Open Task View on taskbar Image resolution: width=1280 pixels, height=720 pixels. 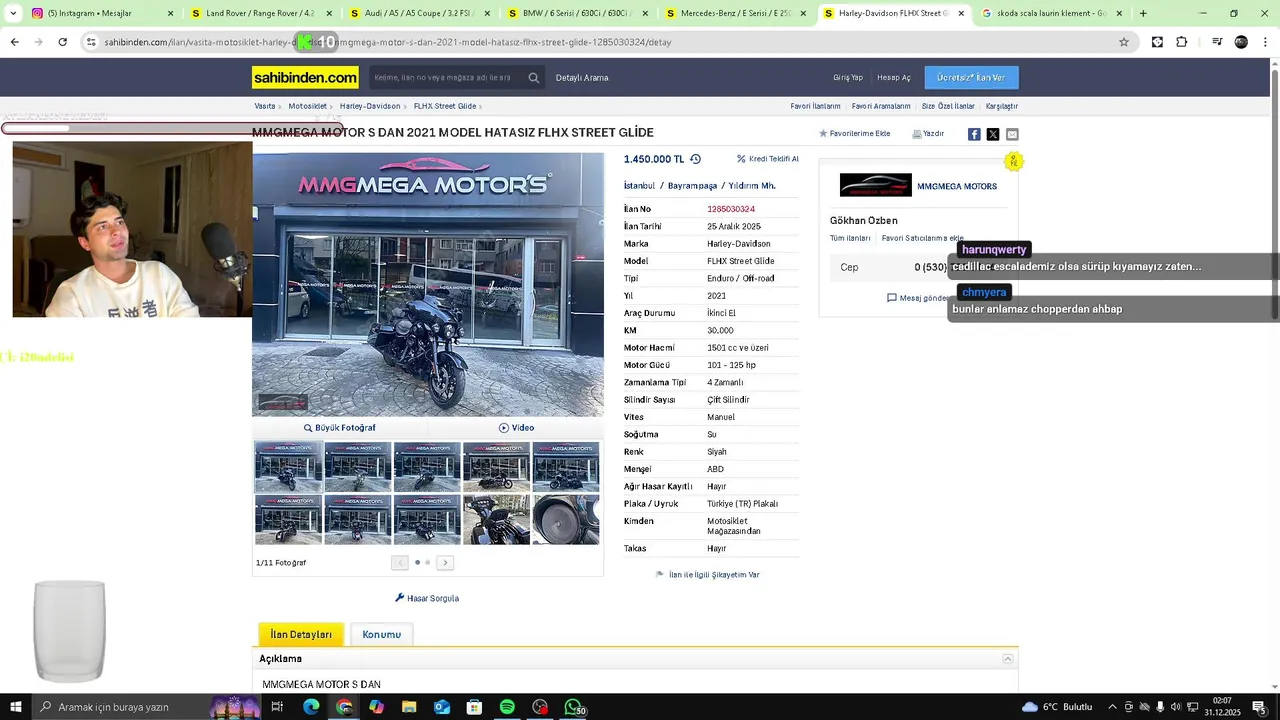coord(277,707)
